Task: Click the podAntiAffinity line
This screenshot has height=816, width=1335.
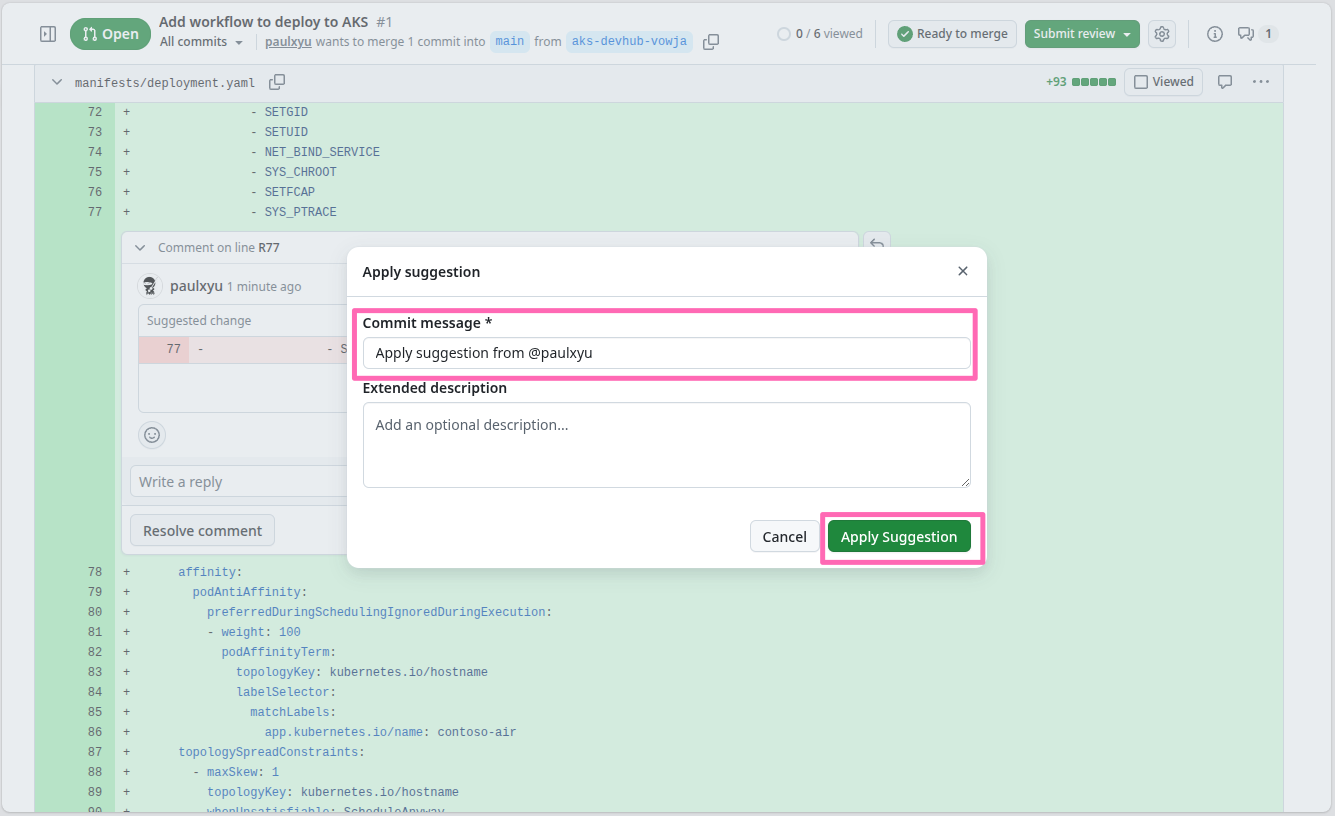Action: (250, 592)
